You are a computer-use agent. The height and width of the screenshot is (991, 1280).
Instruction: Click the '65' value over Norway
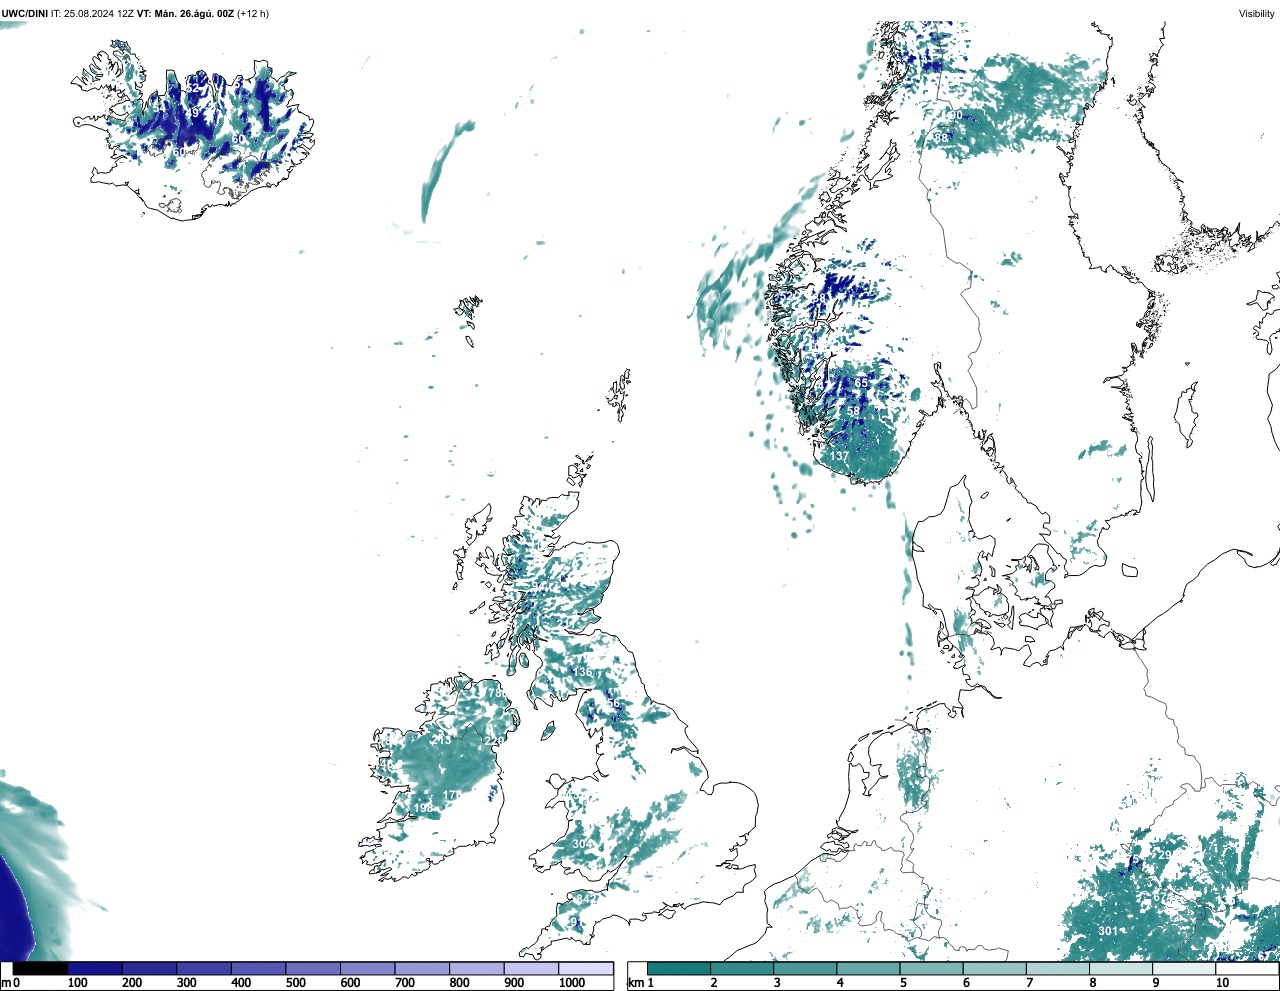click(x=861, y=383)
